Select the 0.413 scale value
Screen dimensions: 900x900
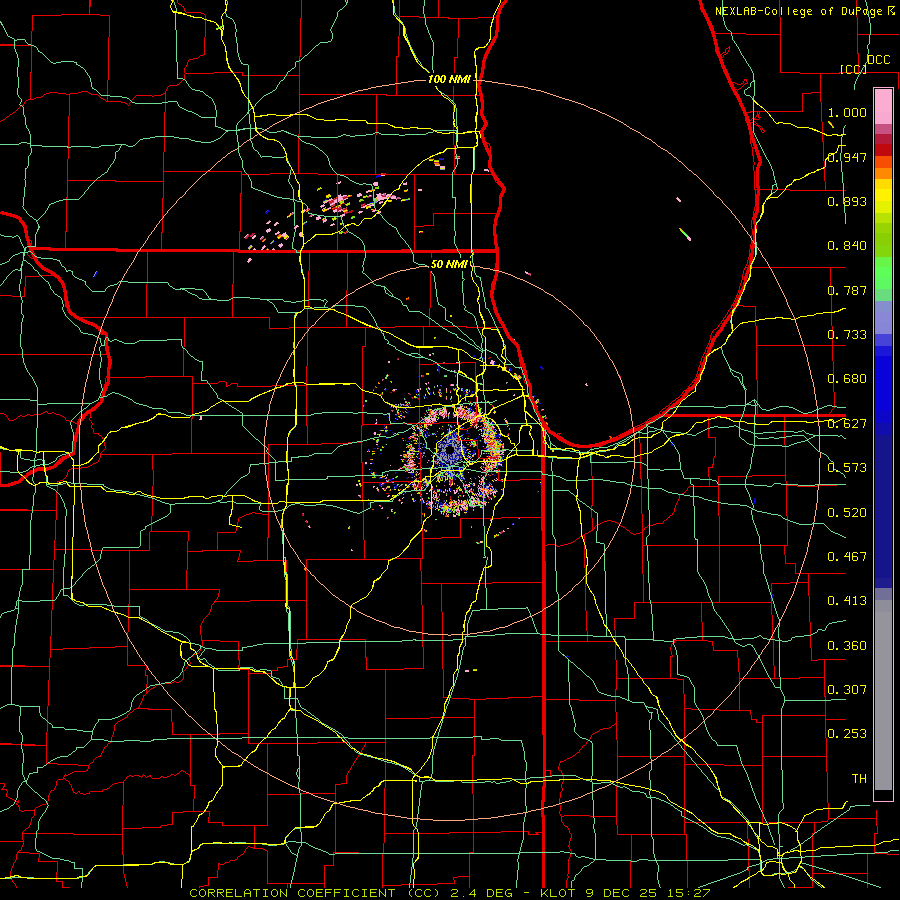click(847, 601)
